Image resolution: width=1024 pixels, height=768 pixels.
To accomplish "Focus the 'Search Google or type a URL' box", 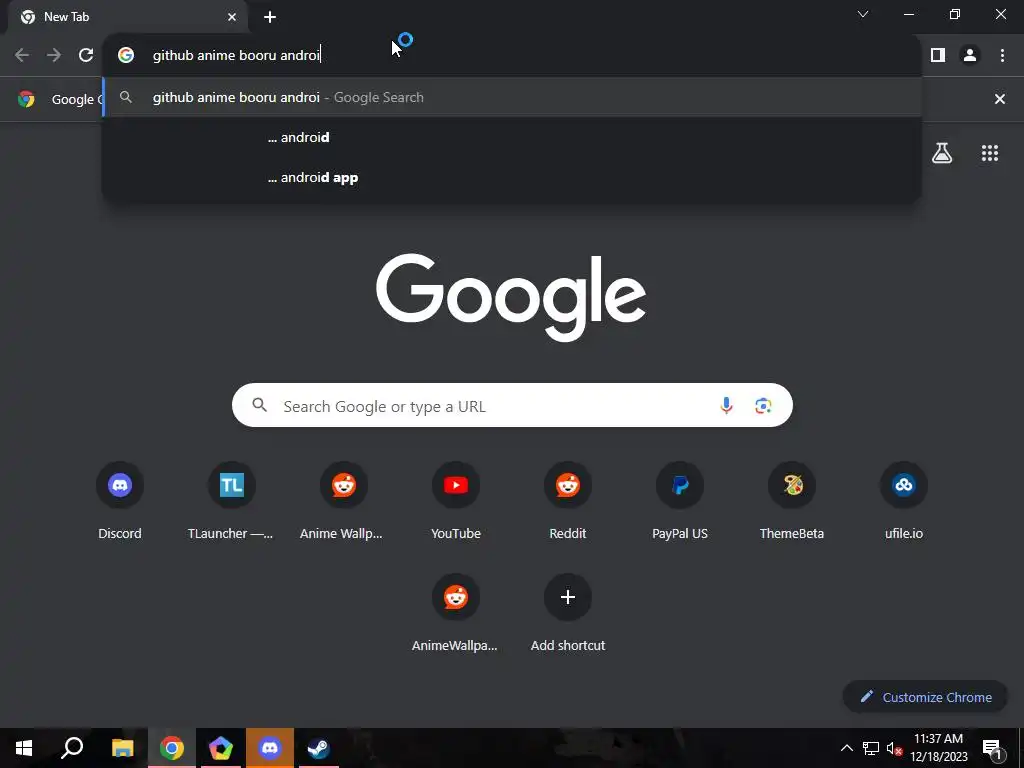I will (x=512, y=406).
